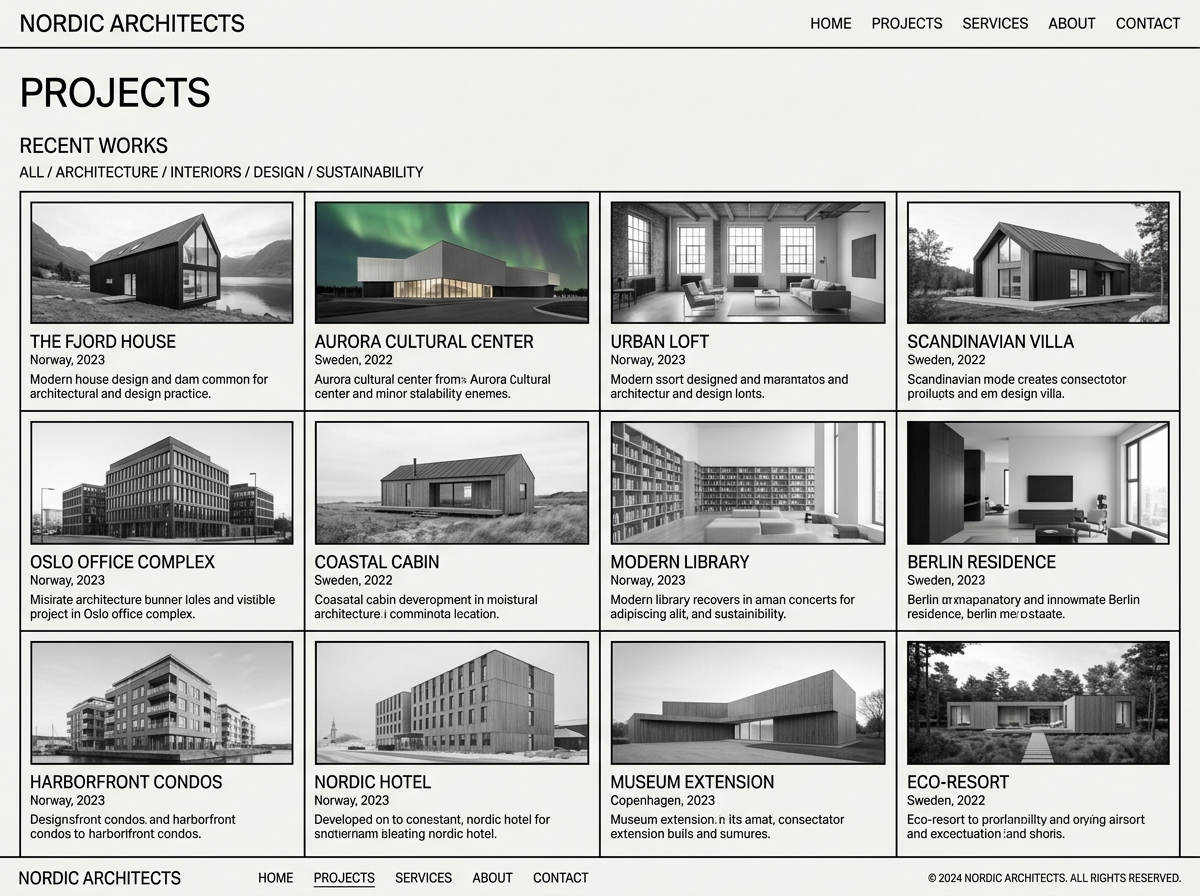Click the ECO-RESORT title
The image size is (1200, 896).
[x=958, y=782]
